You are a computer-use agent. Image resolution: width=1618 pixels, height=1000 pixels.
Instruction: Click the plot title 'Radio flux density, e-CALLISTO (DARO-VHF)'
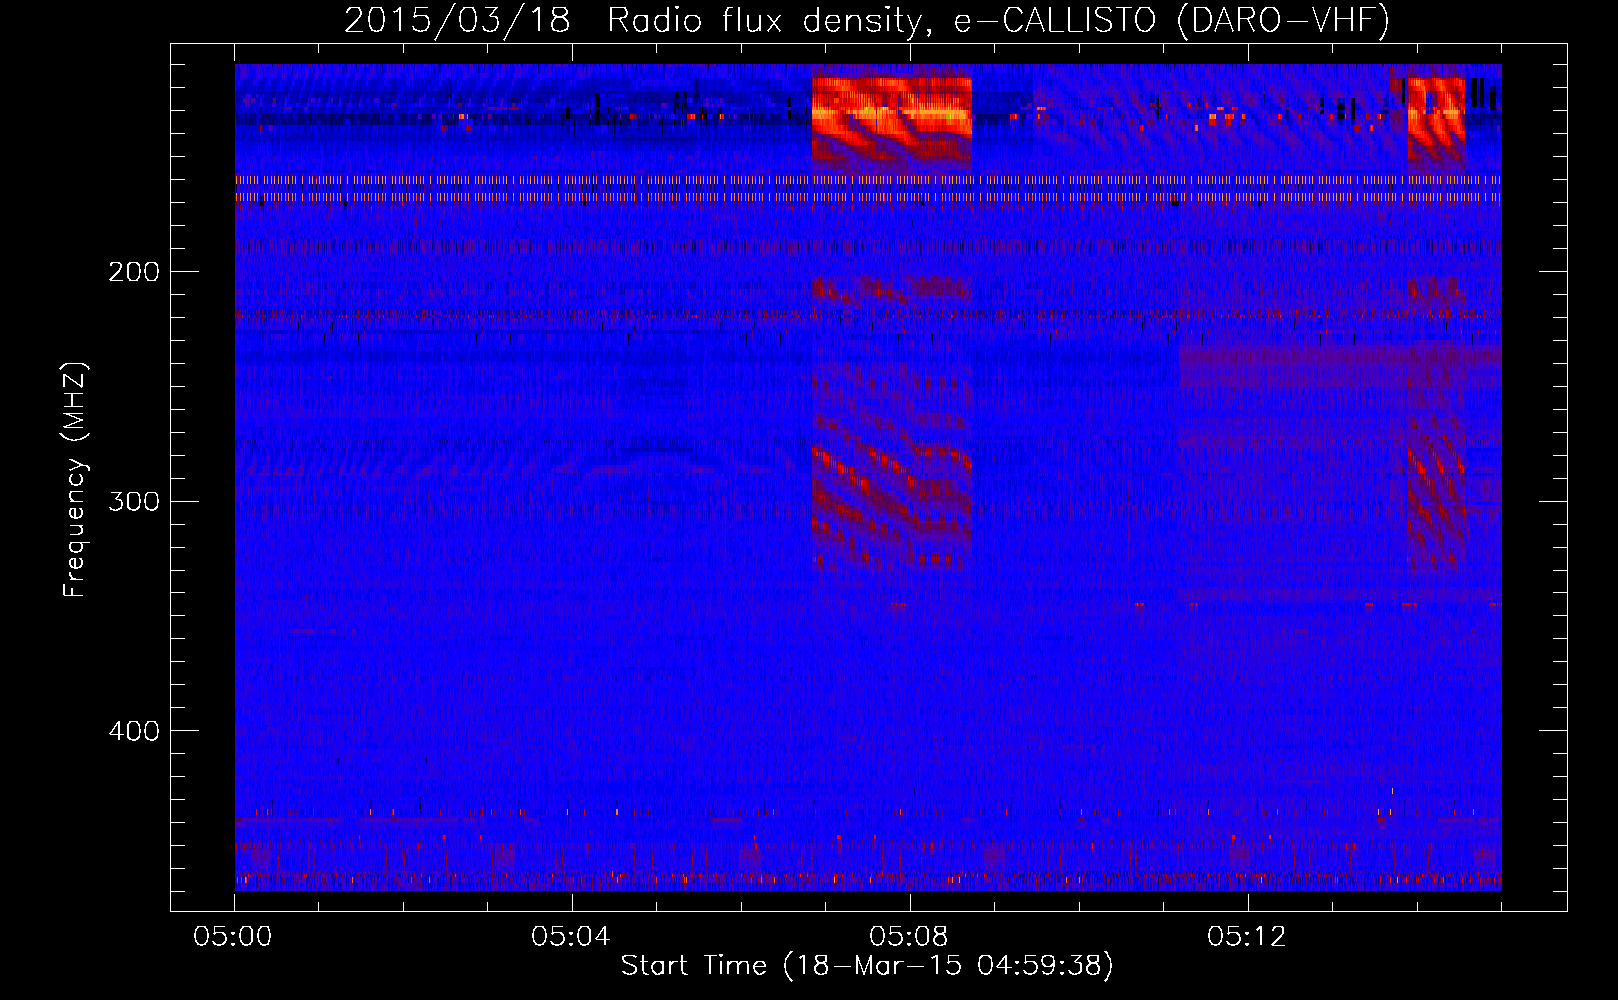coord(998,20)
